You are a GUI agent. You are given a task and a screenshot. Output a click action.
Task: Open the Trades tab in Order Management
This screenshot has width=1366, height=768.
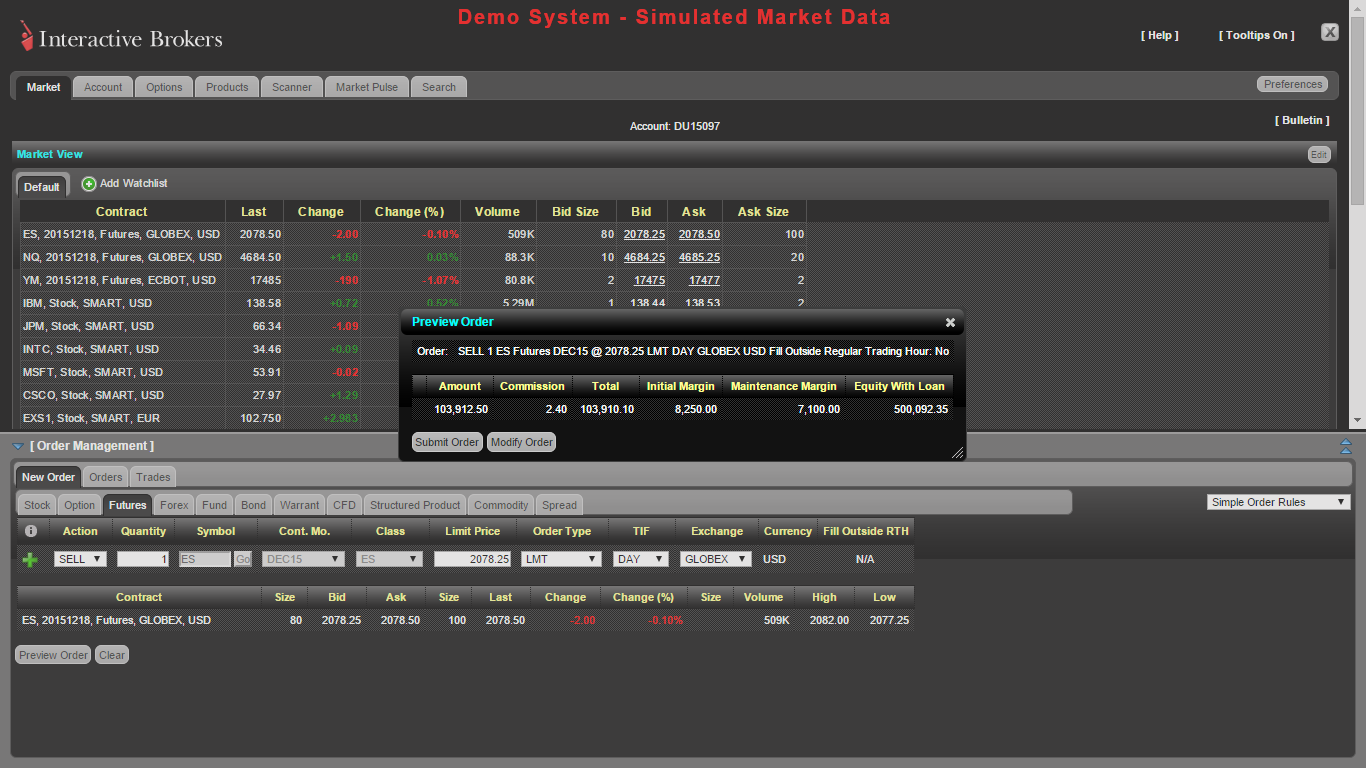point(153,477)
